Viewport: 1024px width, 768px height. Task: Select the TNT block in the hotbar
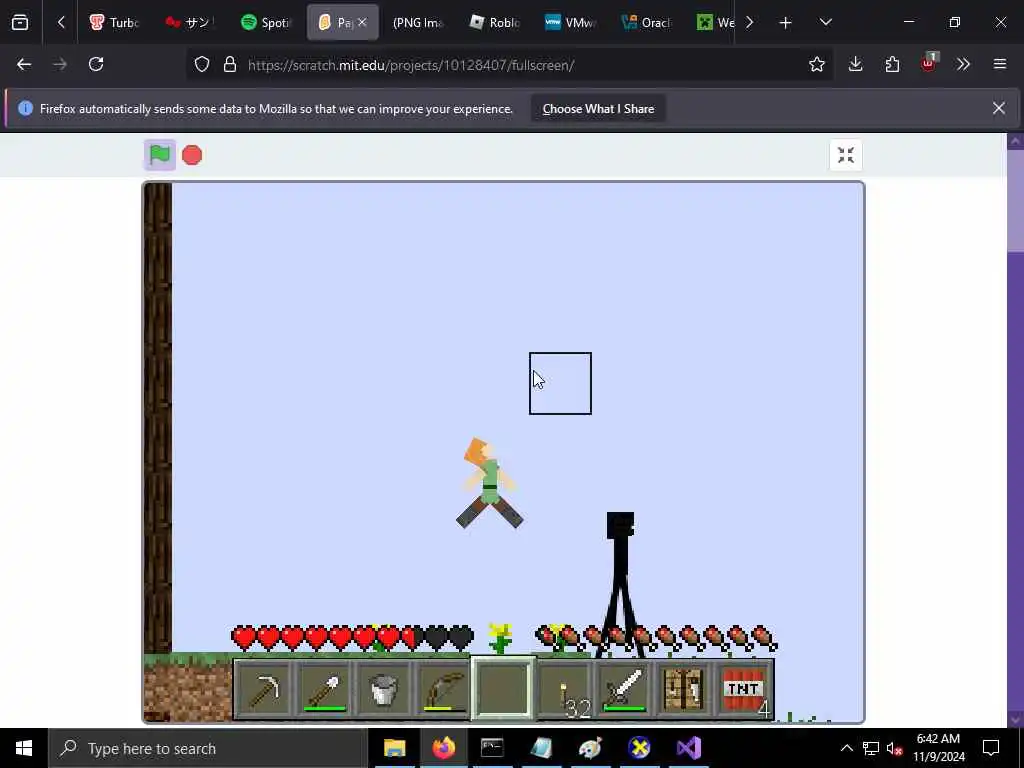tap(744, 689)
